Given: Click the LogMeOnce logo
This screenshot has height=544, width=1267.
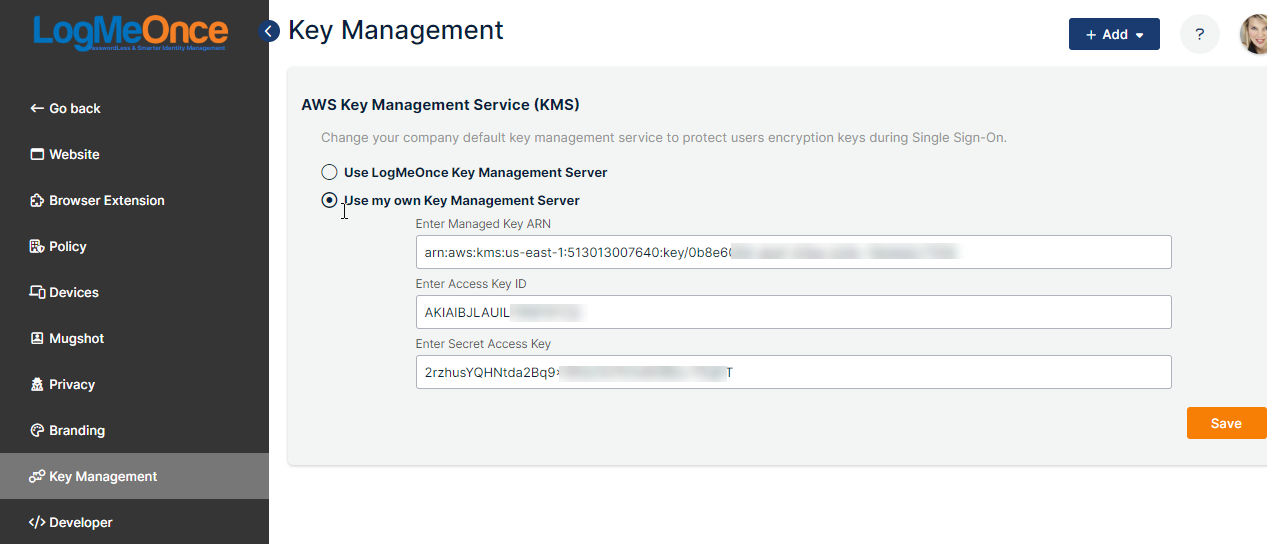Looking at the screenshot, I should 130,33.
